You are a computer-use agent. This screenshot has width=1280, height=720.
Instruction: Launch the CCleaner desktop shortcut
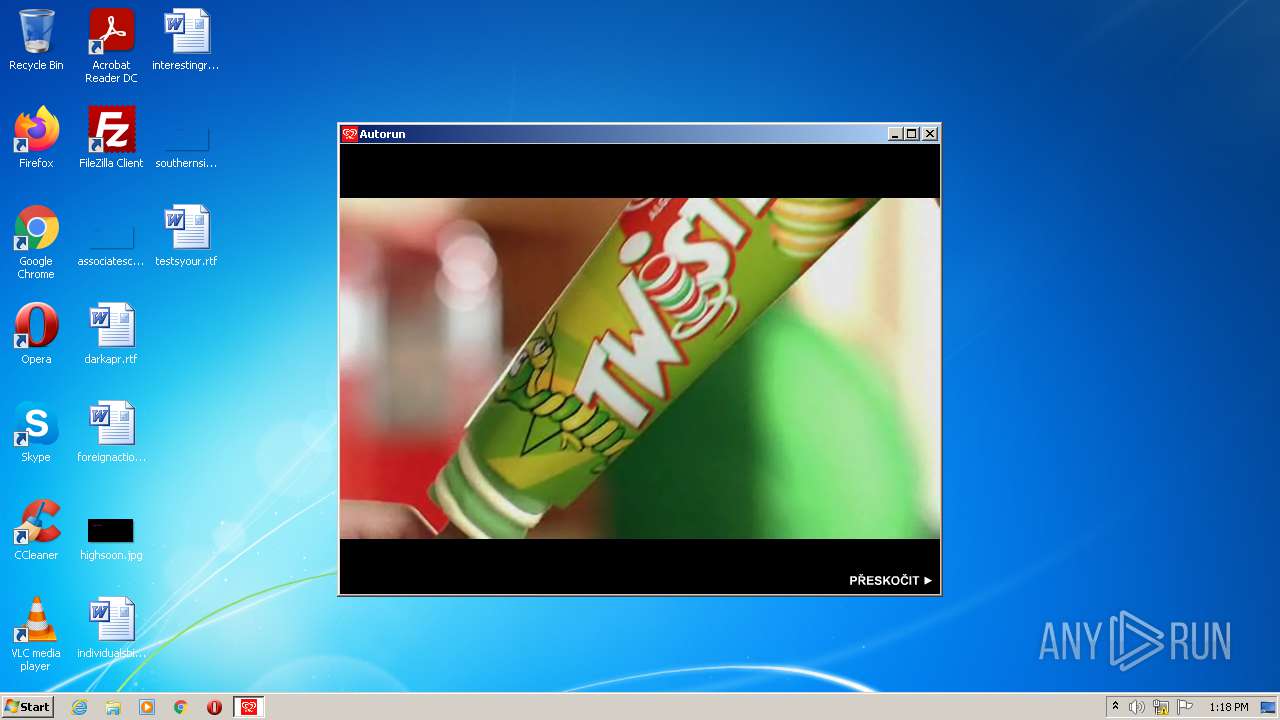click(x=36, y=530)
